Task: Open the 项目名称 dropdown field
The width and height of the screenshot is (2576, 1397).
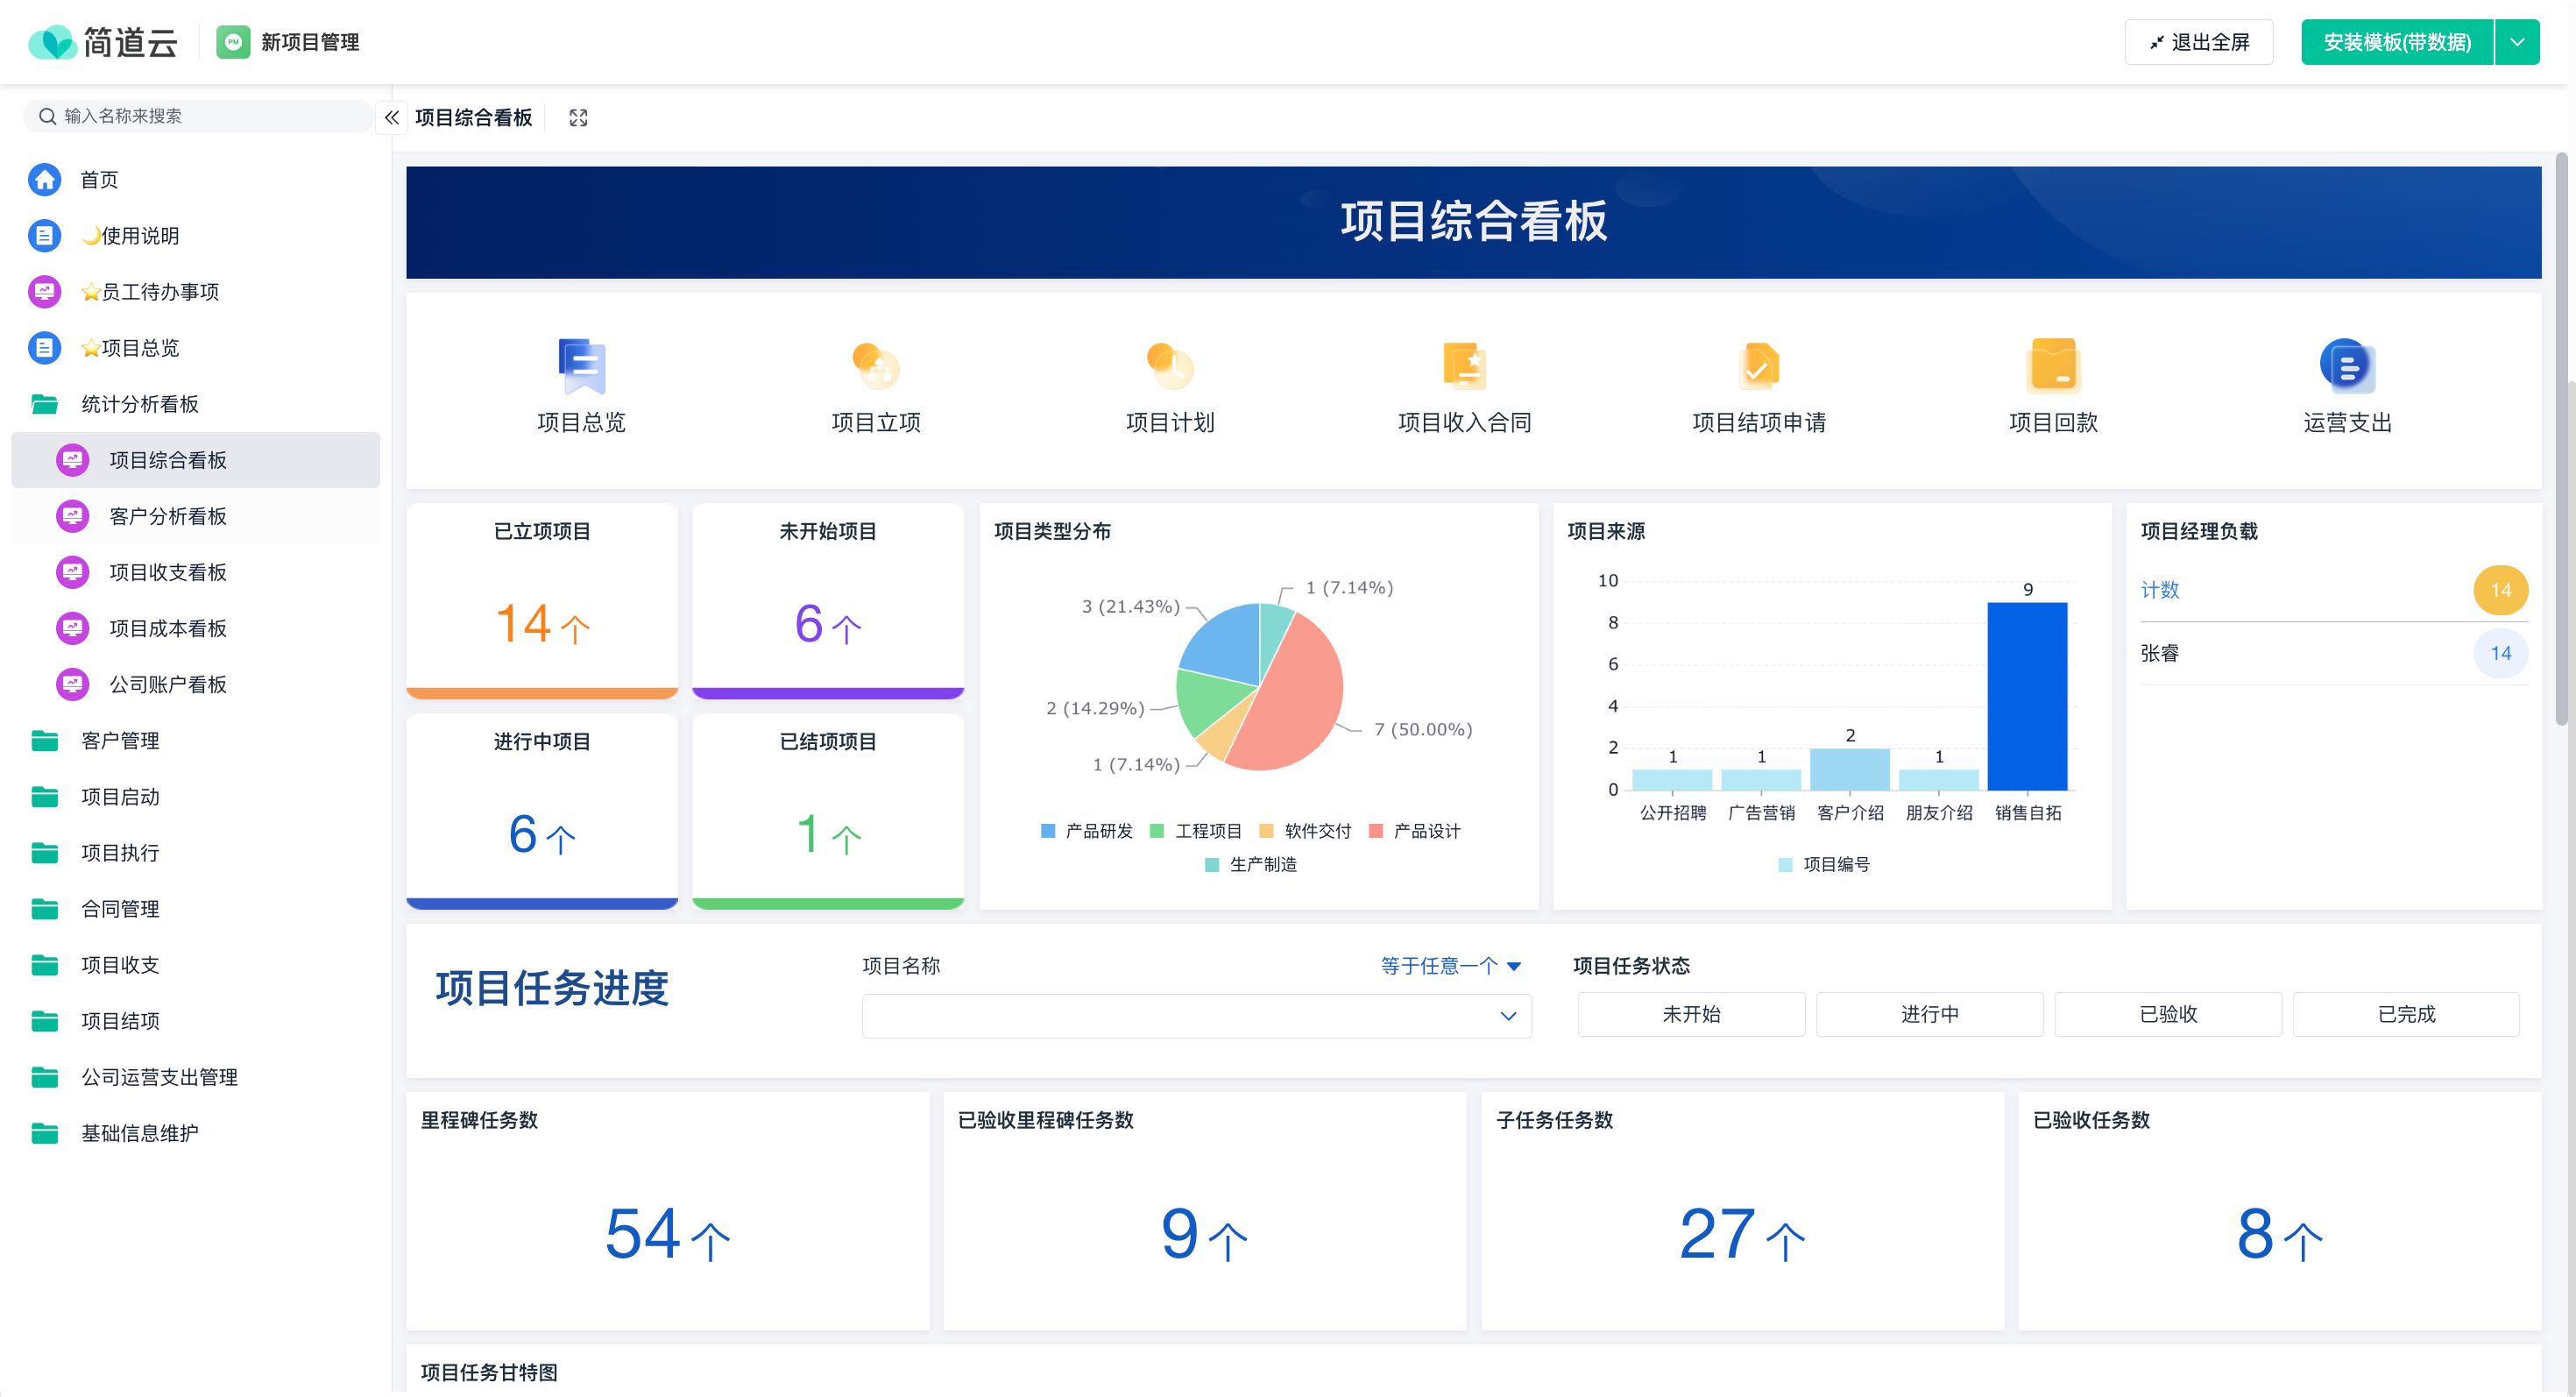Action: coord(1196,1016)
